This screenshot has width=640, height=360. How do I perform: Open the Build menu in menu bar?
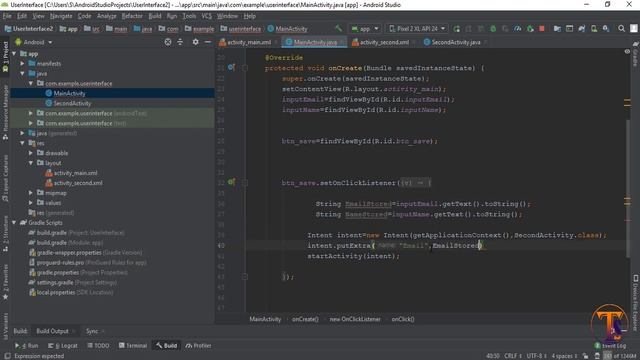tap(155, 16)
